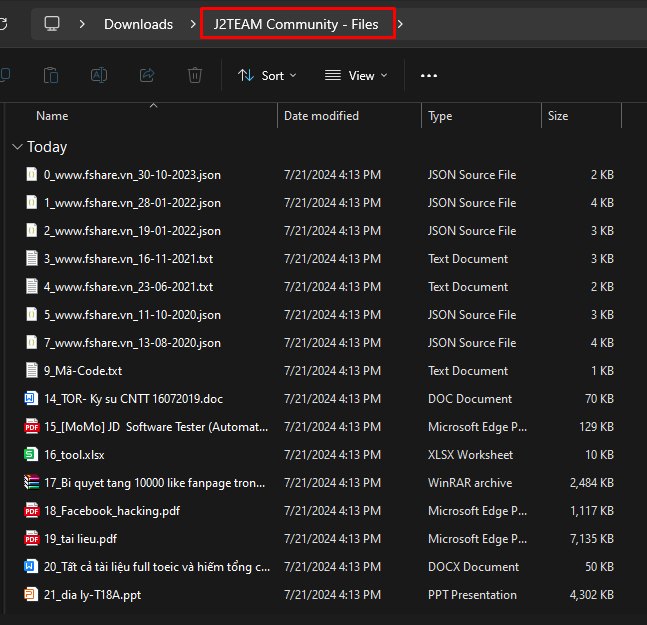The image size is (647, 625).
Task: Sort by the Name column header
Action: coord(52,116)
